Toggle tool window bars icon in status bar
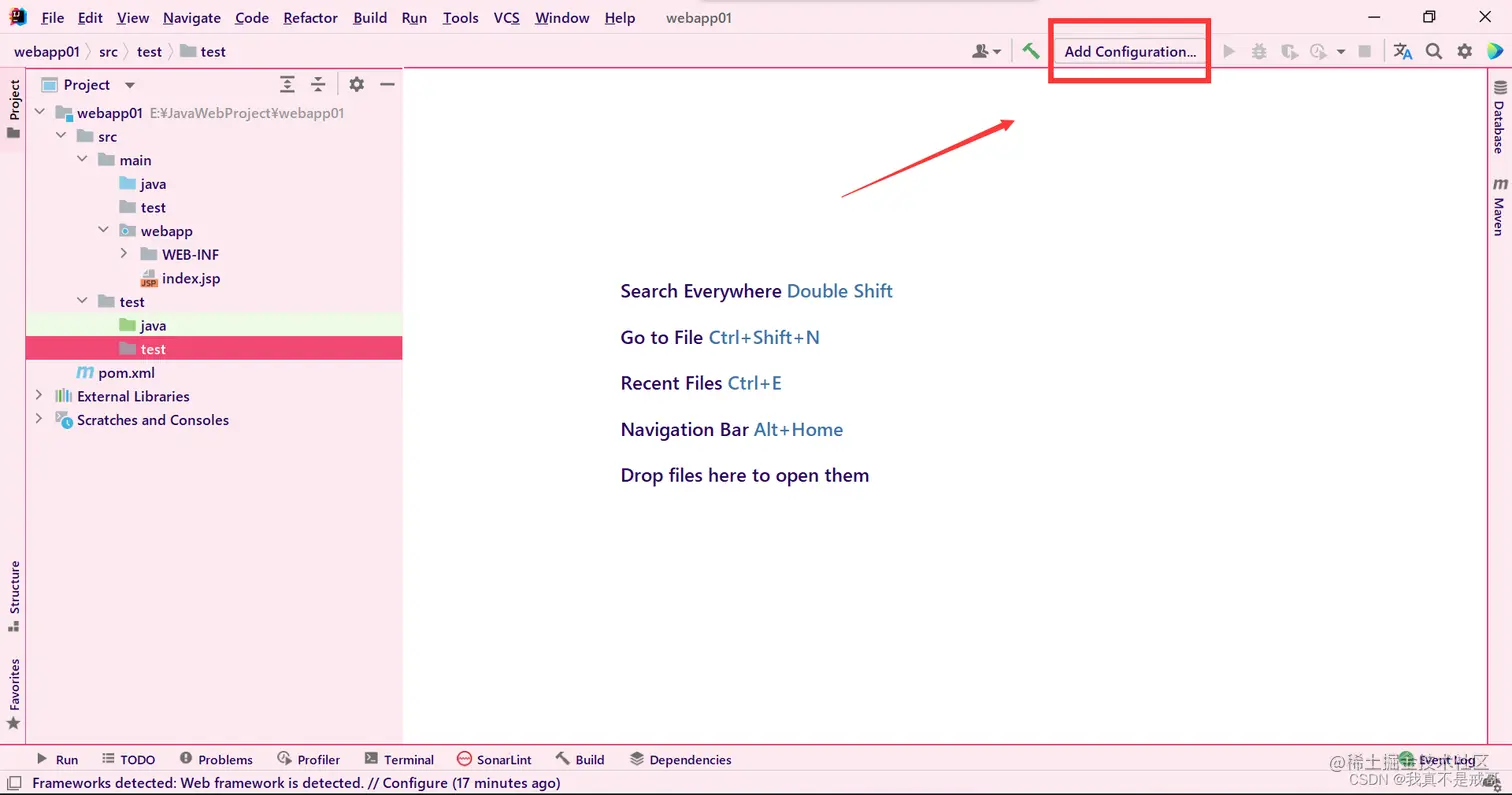The image size is (1512, 795). pos(14,783)
